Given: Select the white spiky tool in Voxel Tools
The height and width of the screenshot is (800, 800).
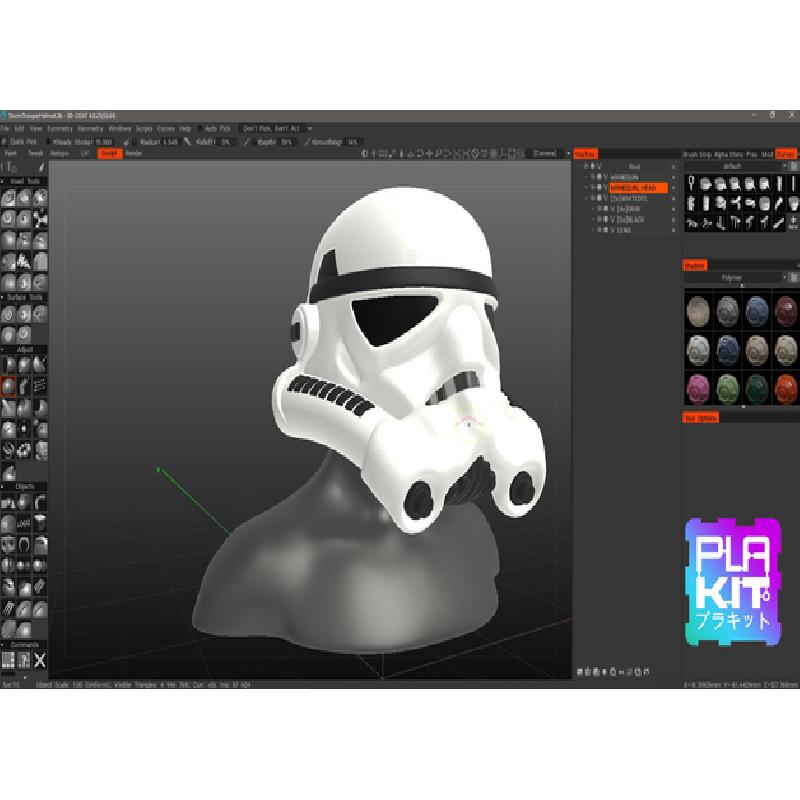Looking at the screenshot, I should [x=24, y=261].
